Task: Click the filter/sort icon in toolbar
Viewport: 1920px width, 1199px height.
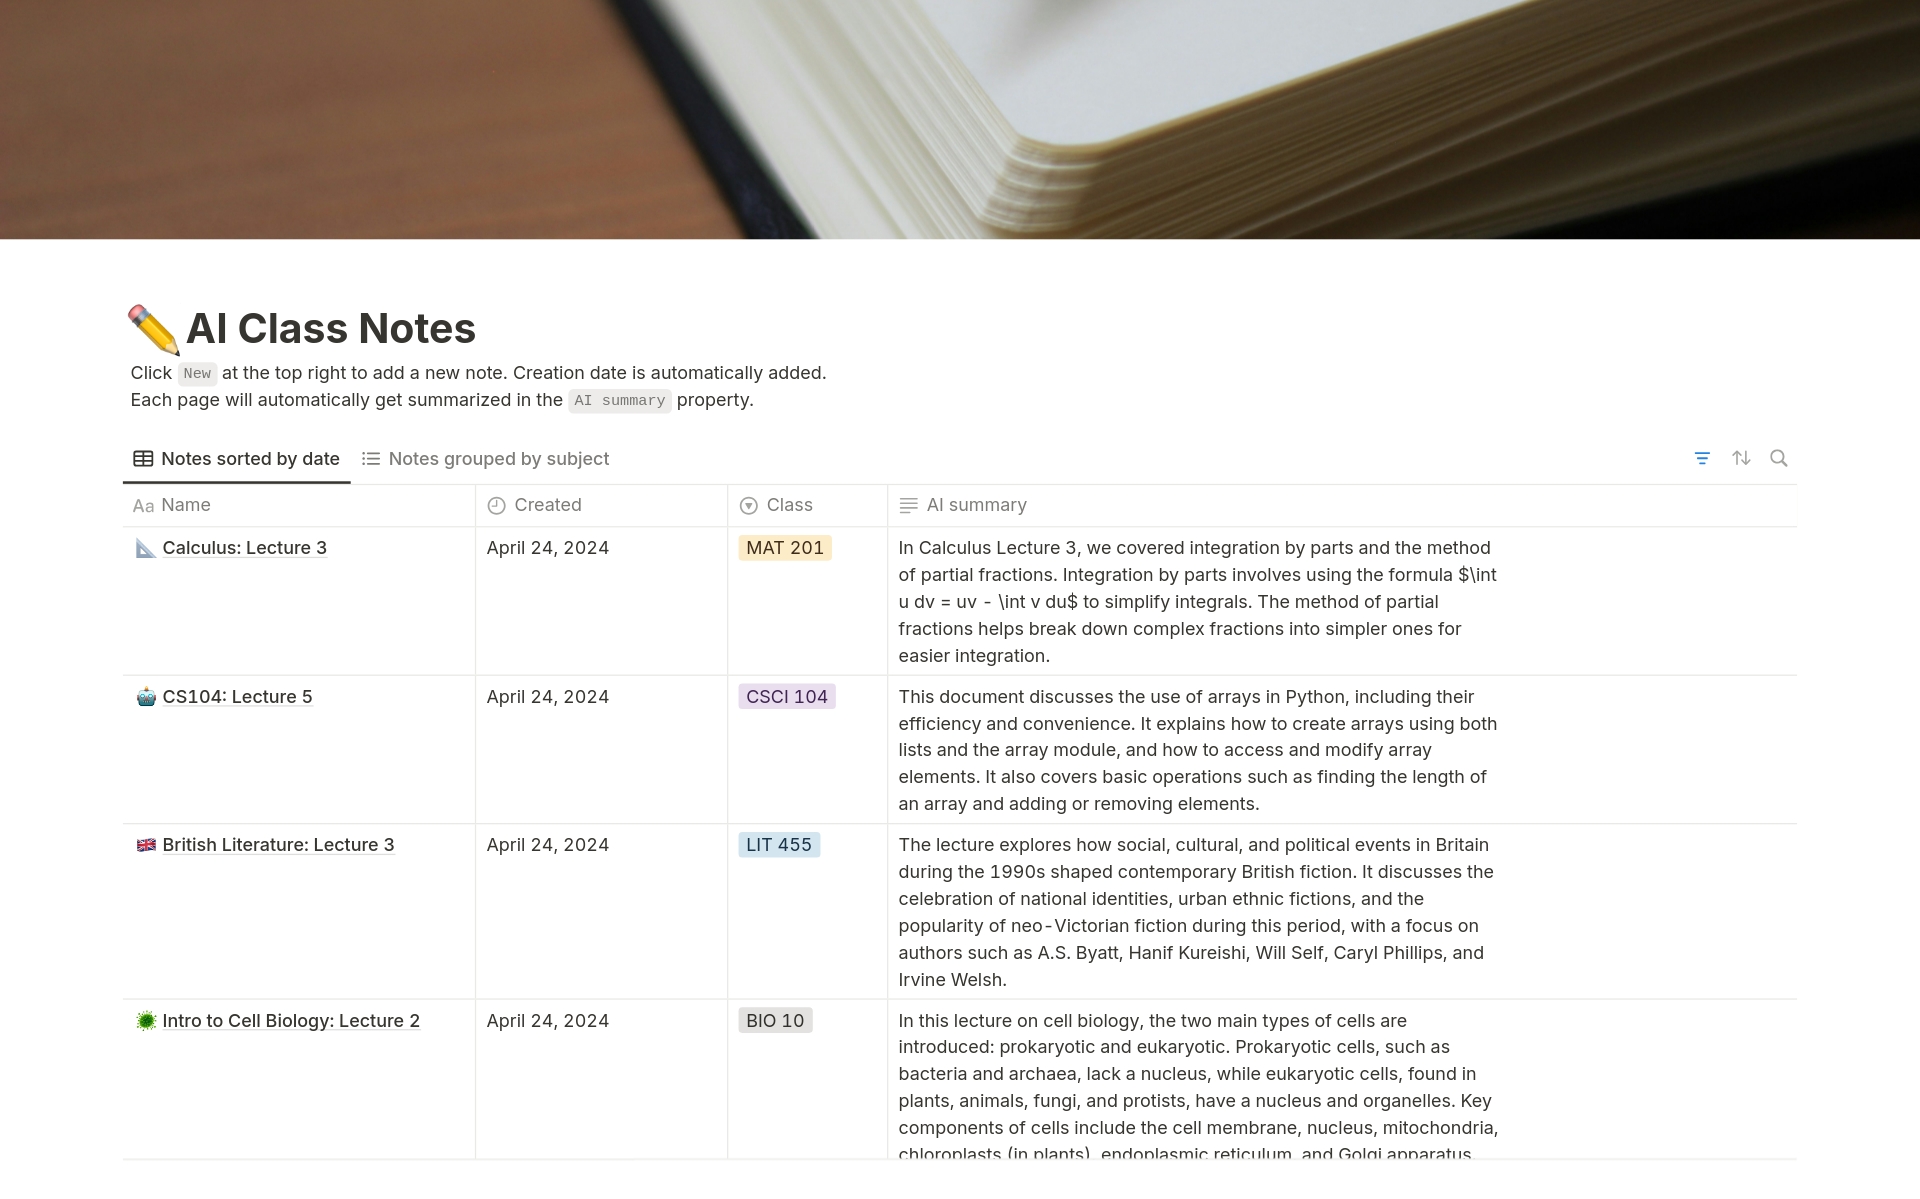Action: 1702,457
